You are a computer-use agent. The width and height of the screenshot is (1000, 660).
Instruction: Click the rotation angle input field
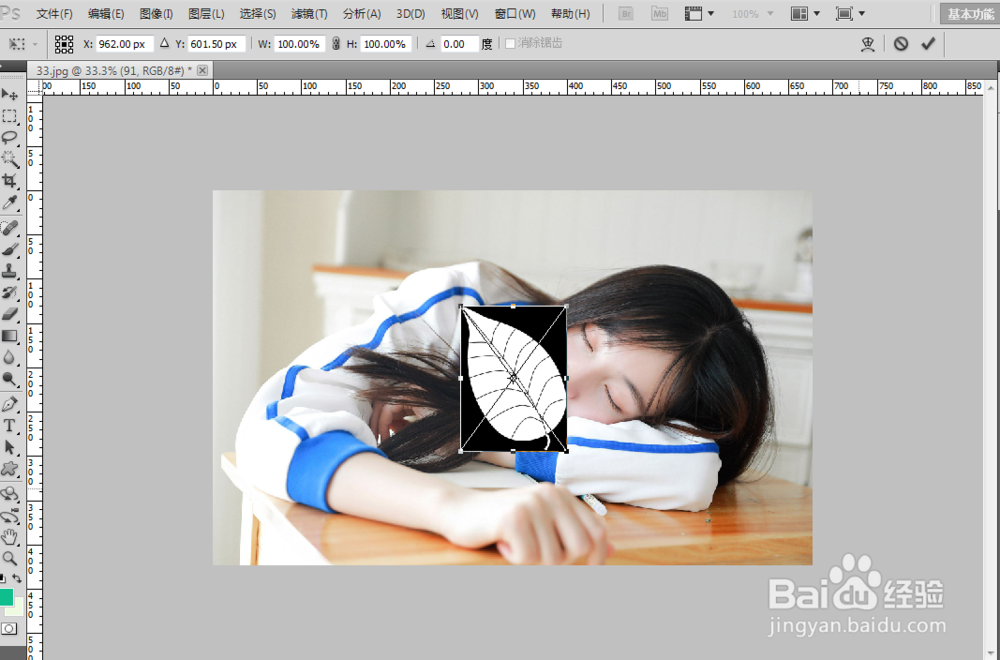(459, 44)
